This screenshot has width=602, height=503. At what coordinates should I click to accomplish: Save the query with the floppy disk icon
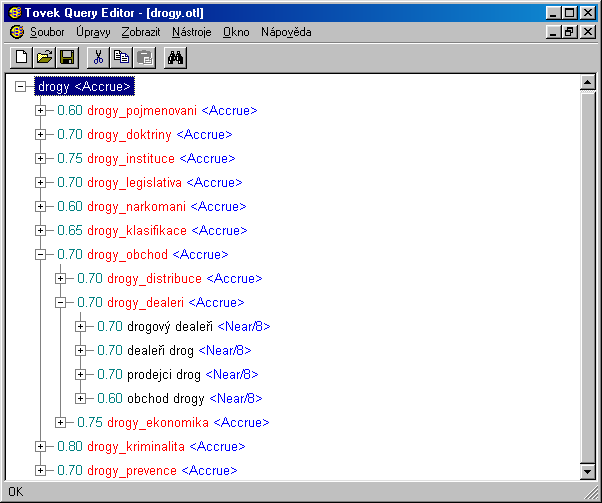pos(67,58)
